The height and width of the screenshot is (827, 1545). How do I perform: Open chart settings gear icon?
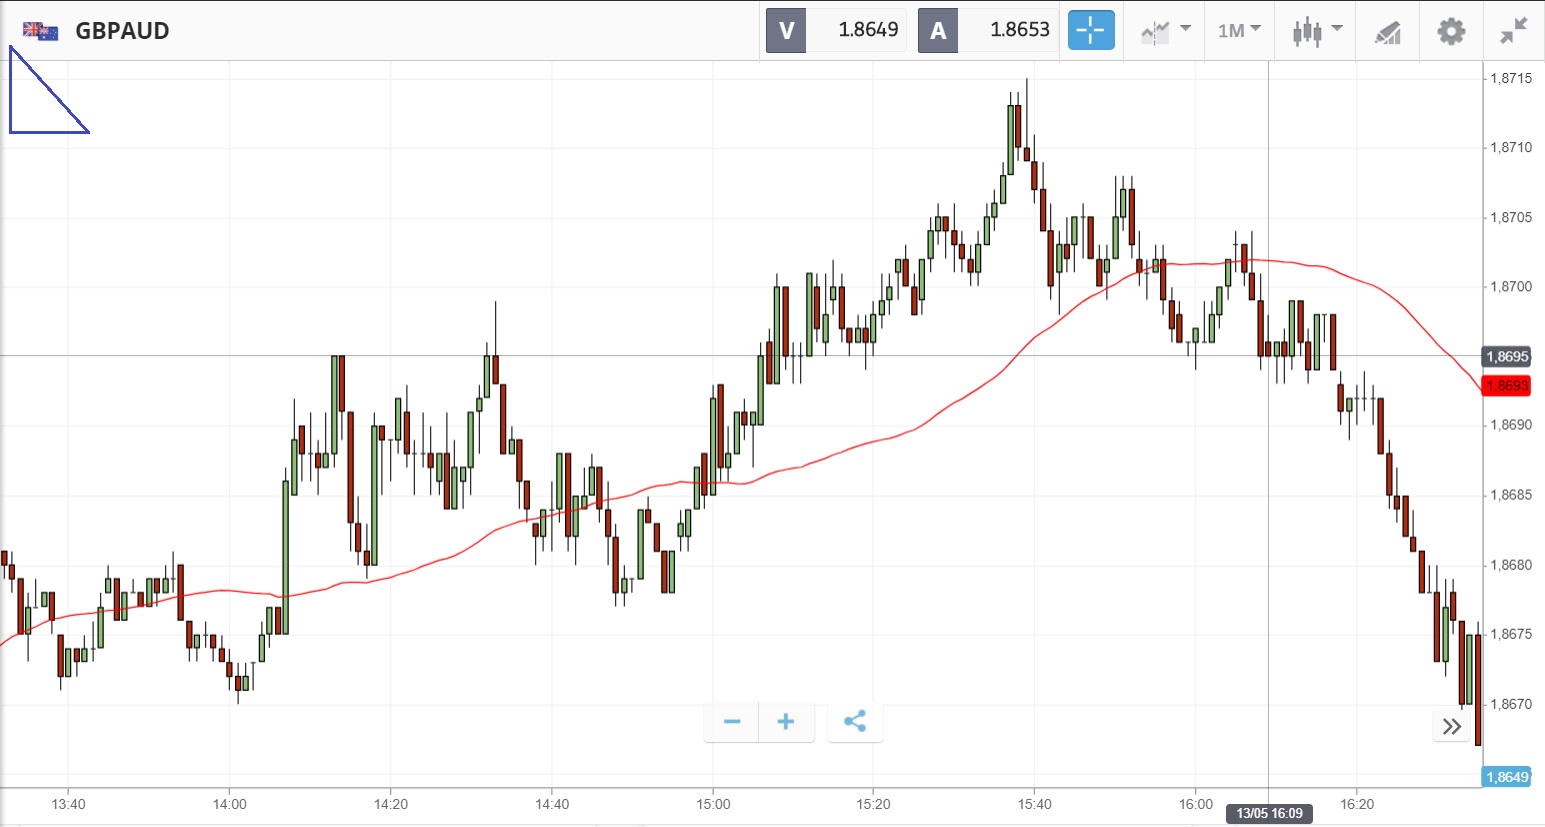coord(1451,31)
